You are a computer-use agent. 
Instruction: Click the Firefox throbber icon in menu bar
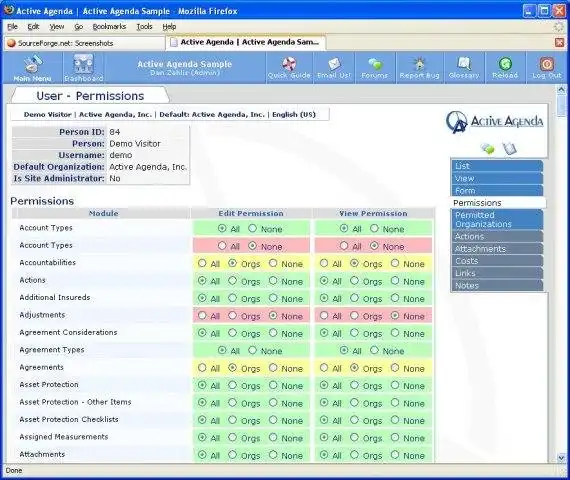click(x=559, y=27)
